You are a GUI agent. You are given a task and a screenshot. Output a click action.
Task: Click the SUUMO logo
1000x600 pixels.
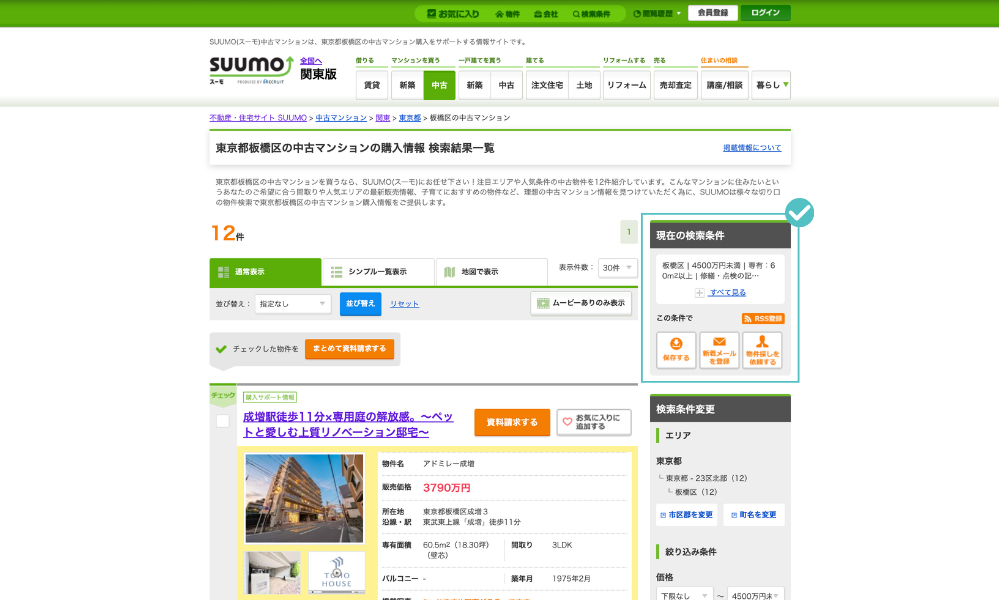coord(251,70)
